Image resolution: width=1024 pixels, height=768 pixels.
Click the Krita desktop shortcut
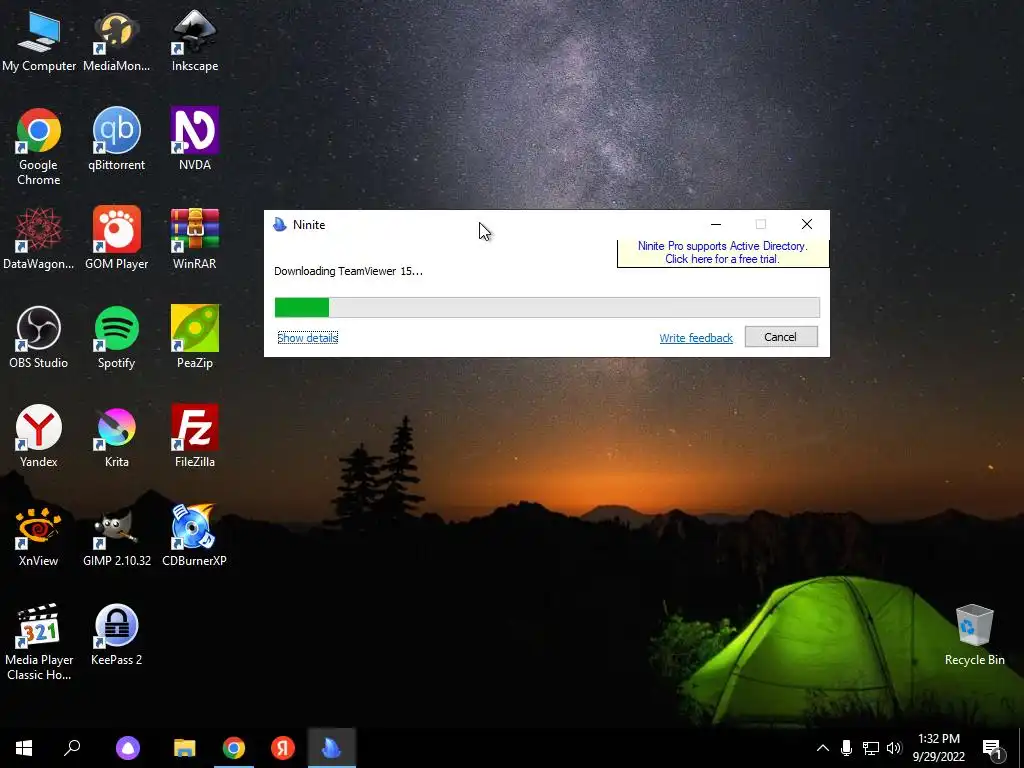coord(116,436)
